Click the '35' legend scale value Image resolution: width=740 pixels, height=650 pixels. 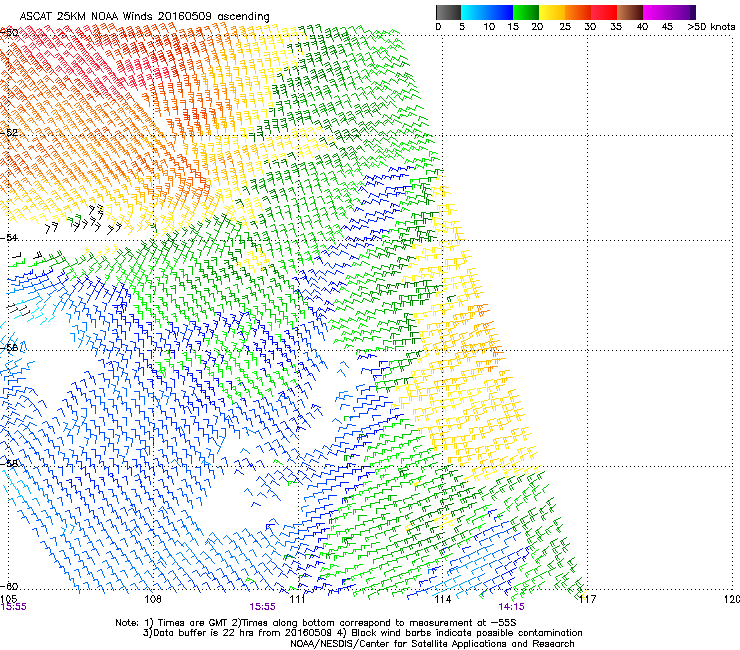pyautogui.click(x=616, y=27)
